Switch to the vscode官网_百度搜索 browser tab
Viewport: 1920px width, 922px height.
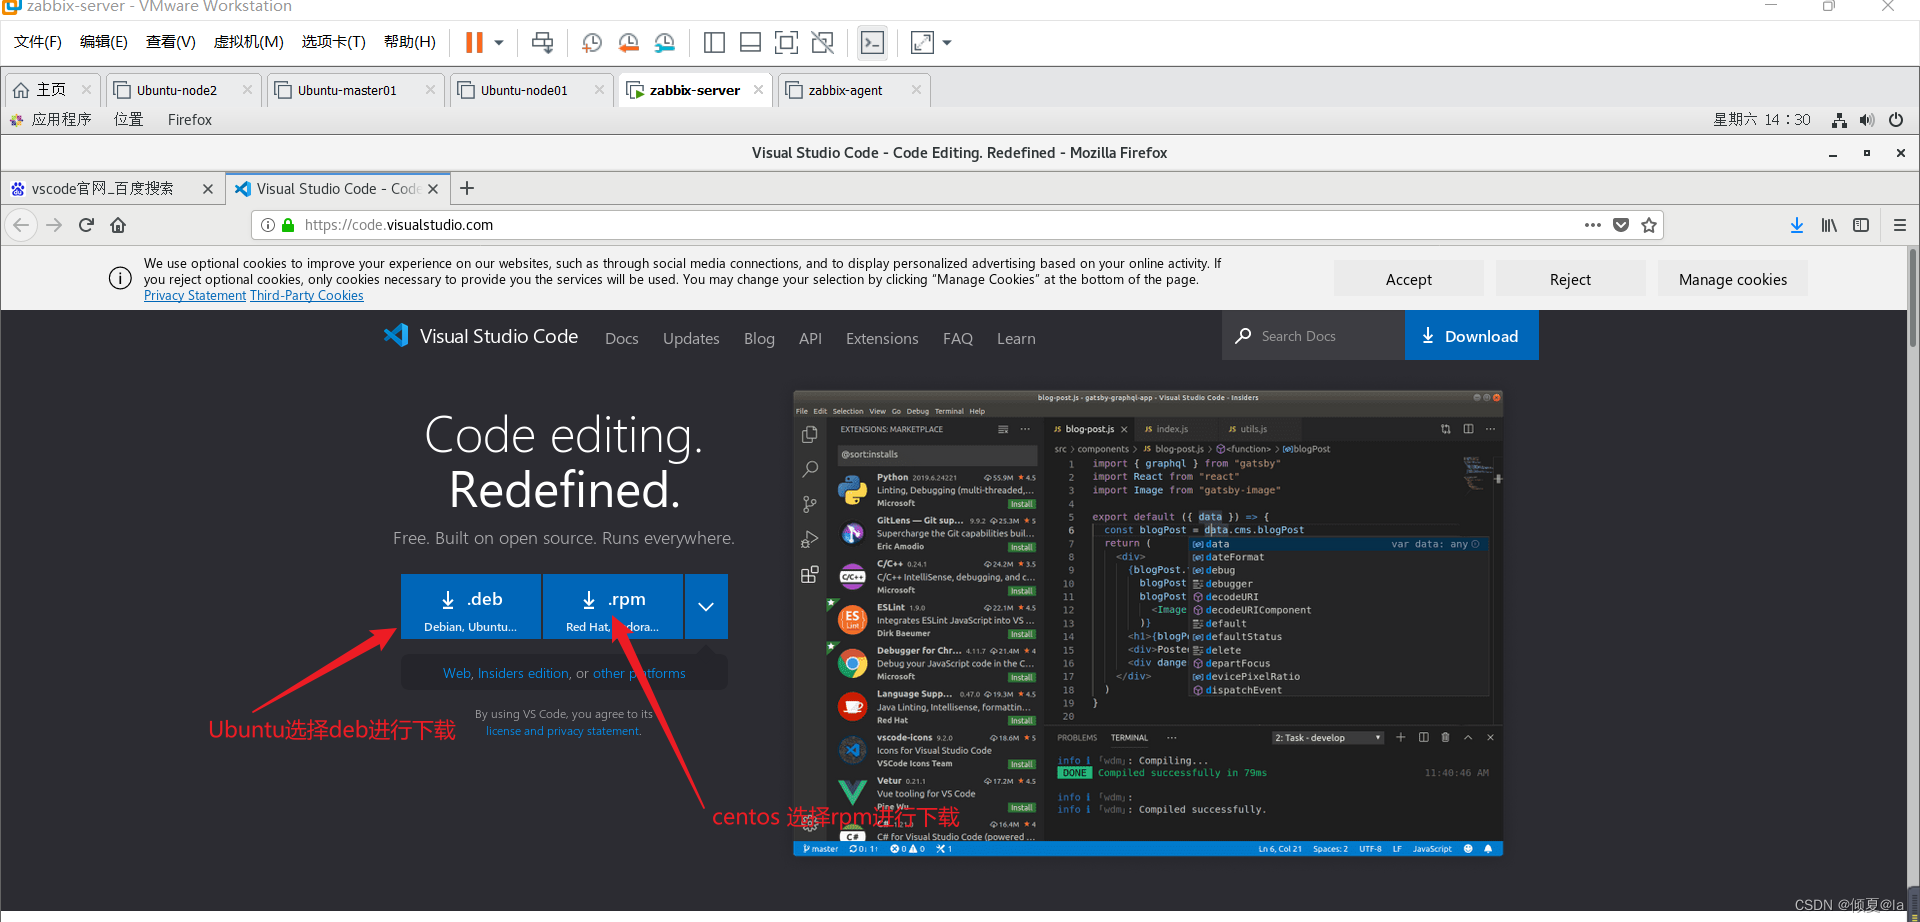tap(102, 188)
